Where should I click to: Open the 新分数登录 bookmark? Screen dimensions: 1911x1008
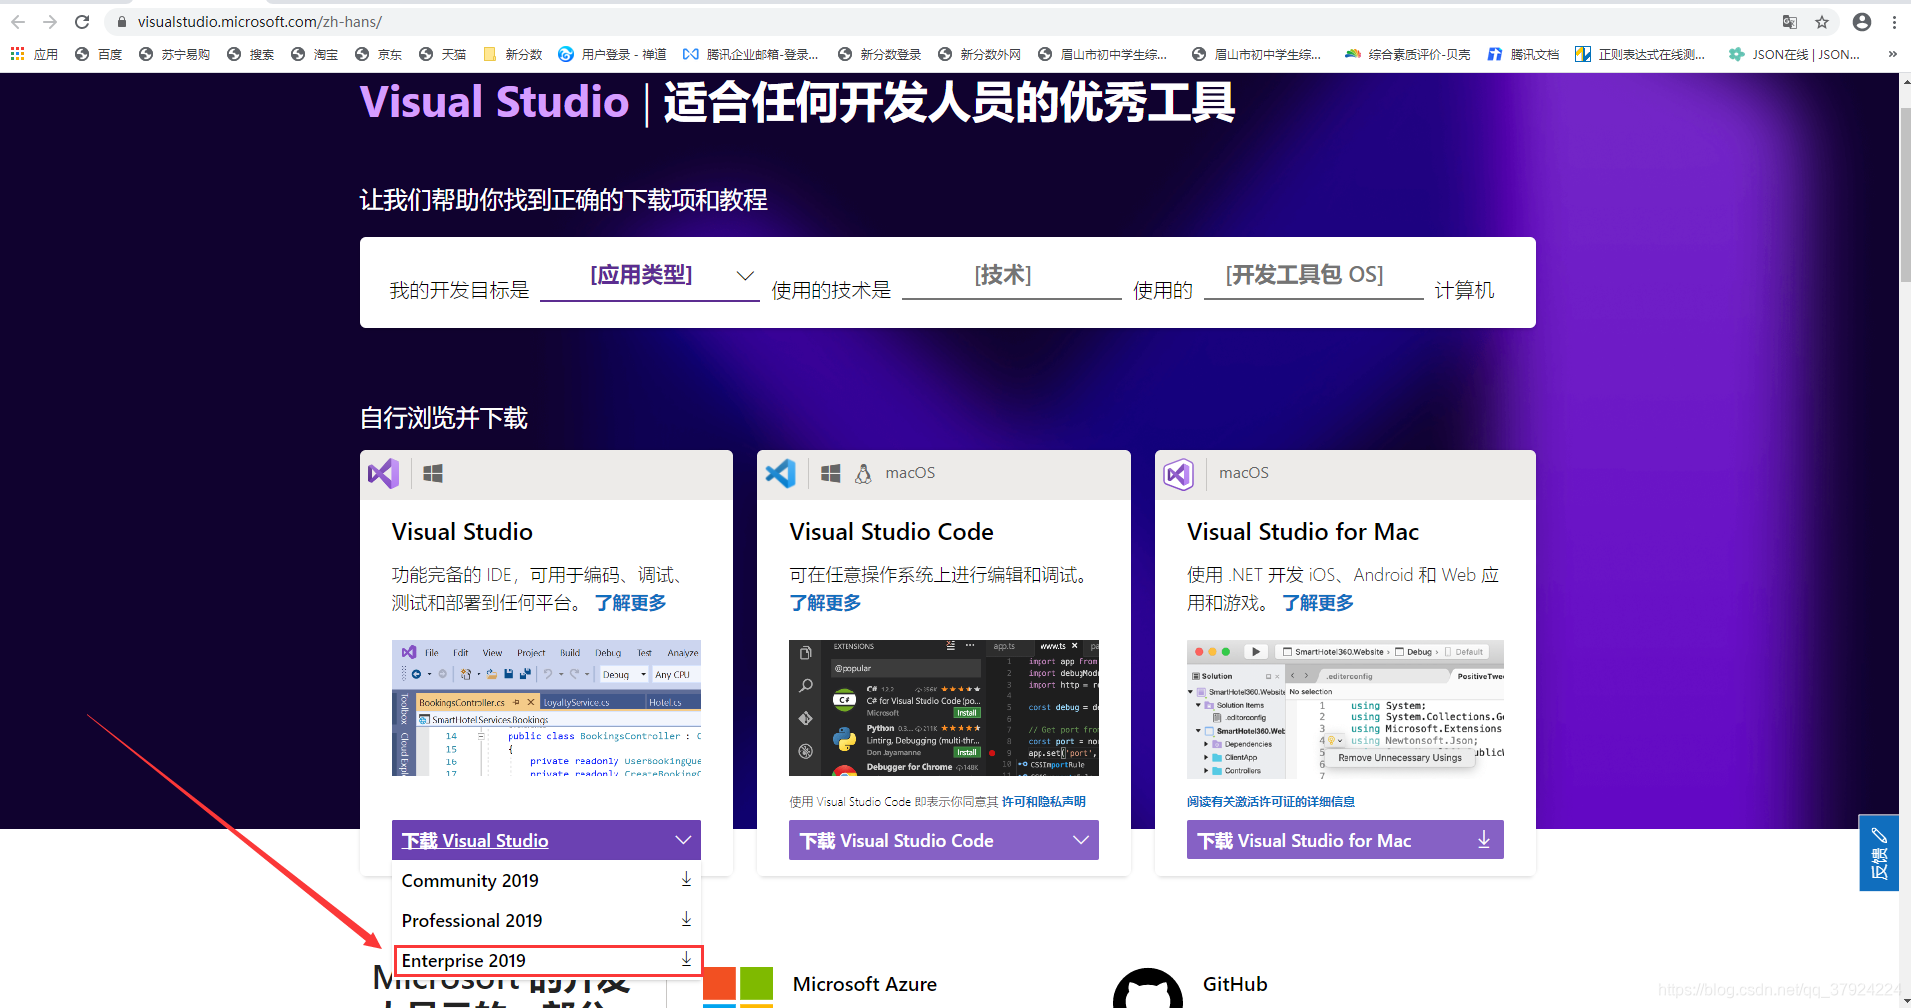point(880,54)
